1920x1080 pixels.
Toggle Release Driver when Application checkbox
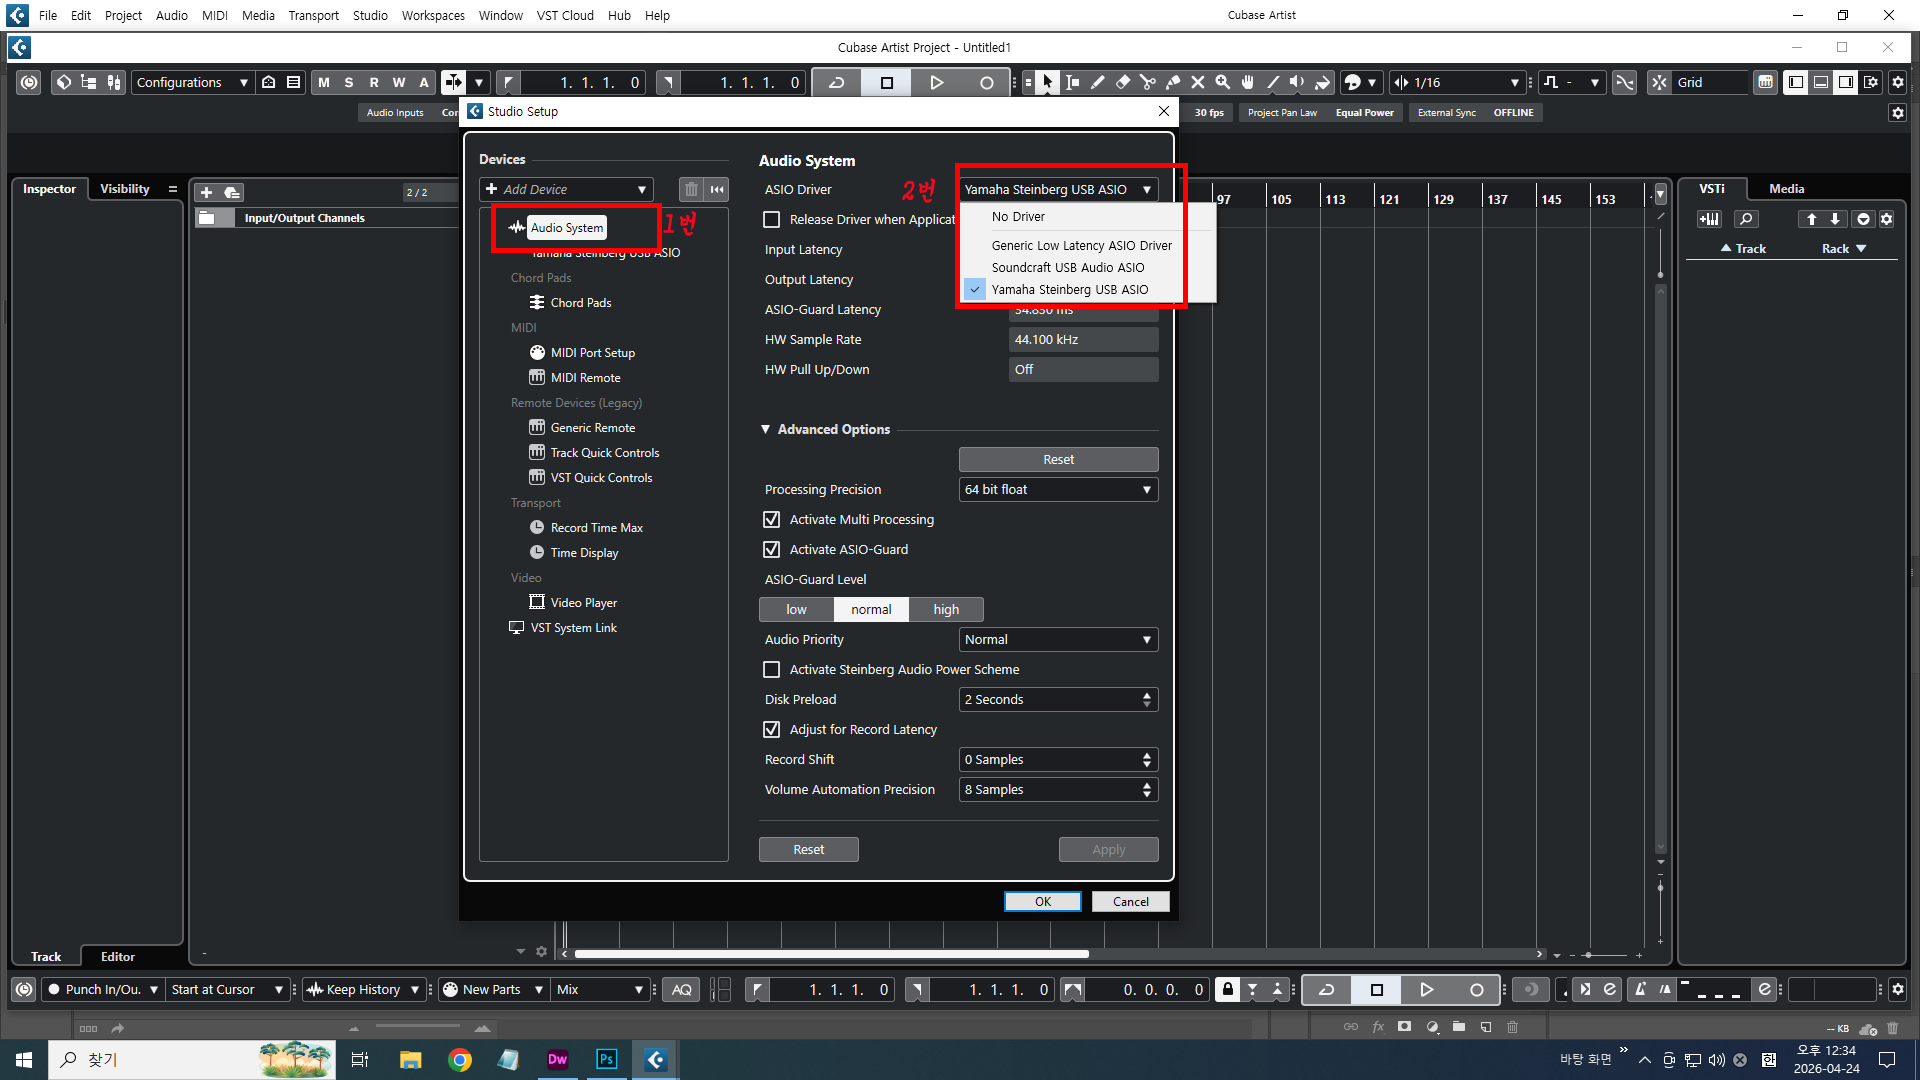(771, 219)
